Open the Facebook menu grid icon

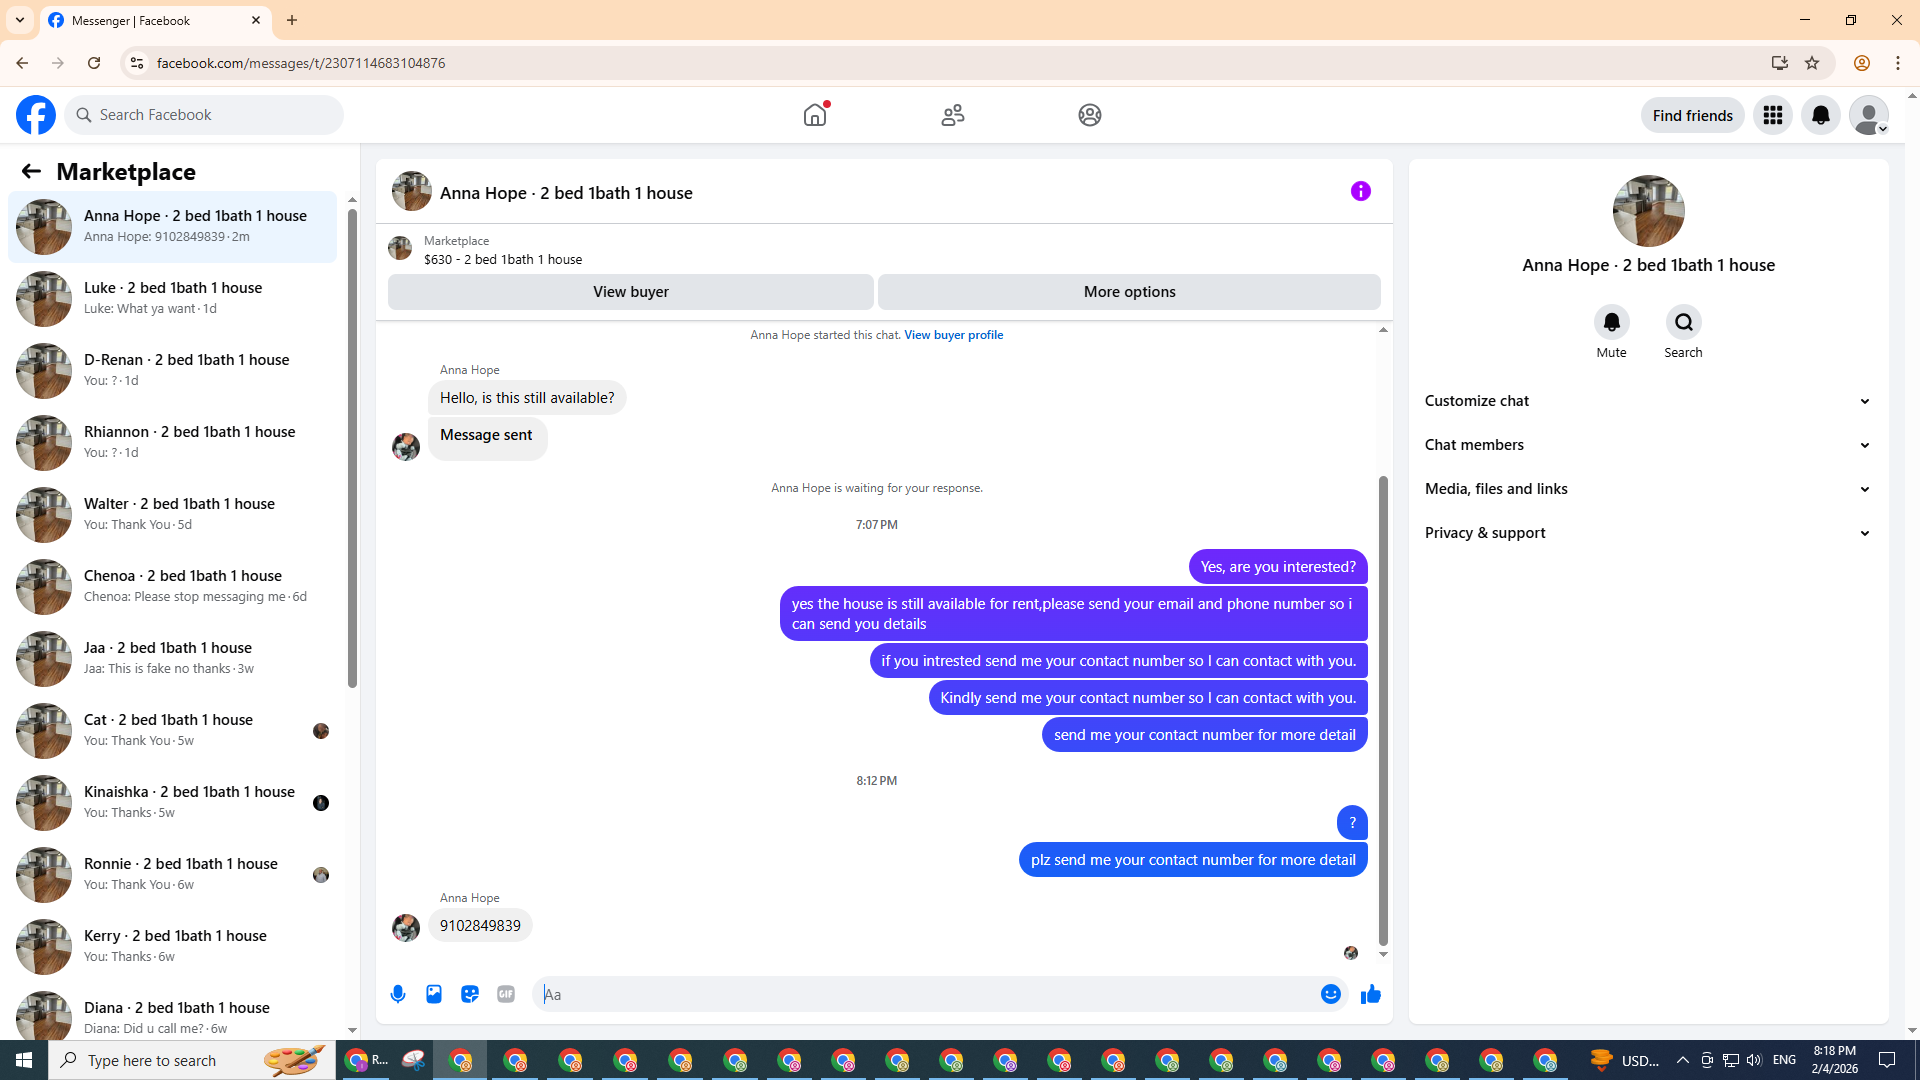pos(1772,115)
